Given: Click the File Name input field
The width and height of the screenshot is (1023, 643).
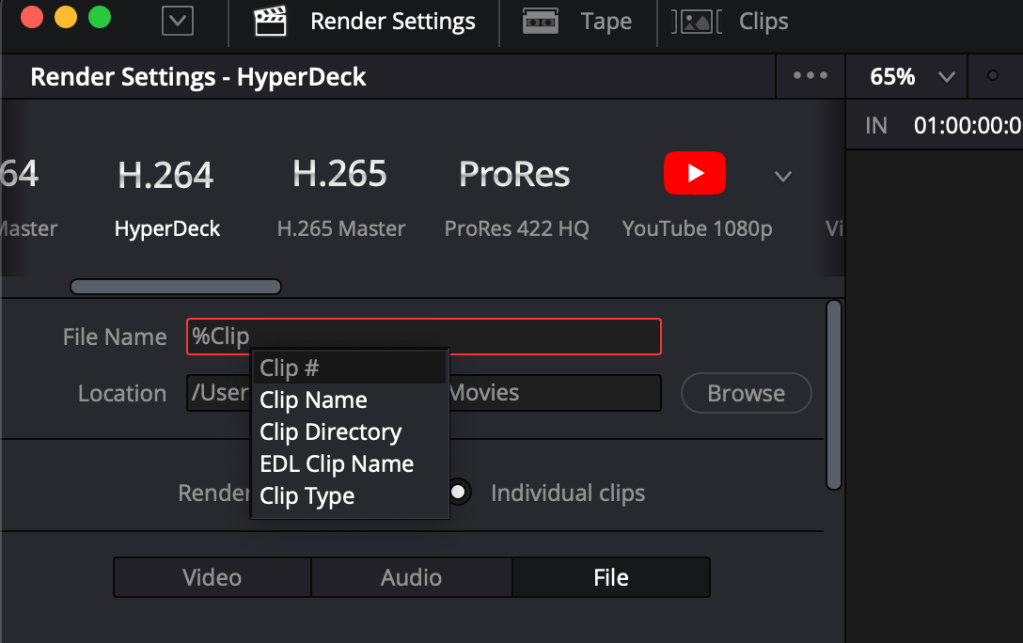Looking at the screenshot, I should coord(424,336).
